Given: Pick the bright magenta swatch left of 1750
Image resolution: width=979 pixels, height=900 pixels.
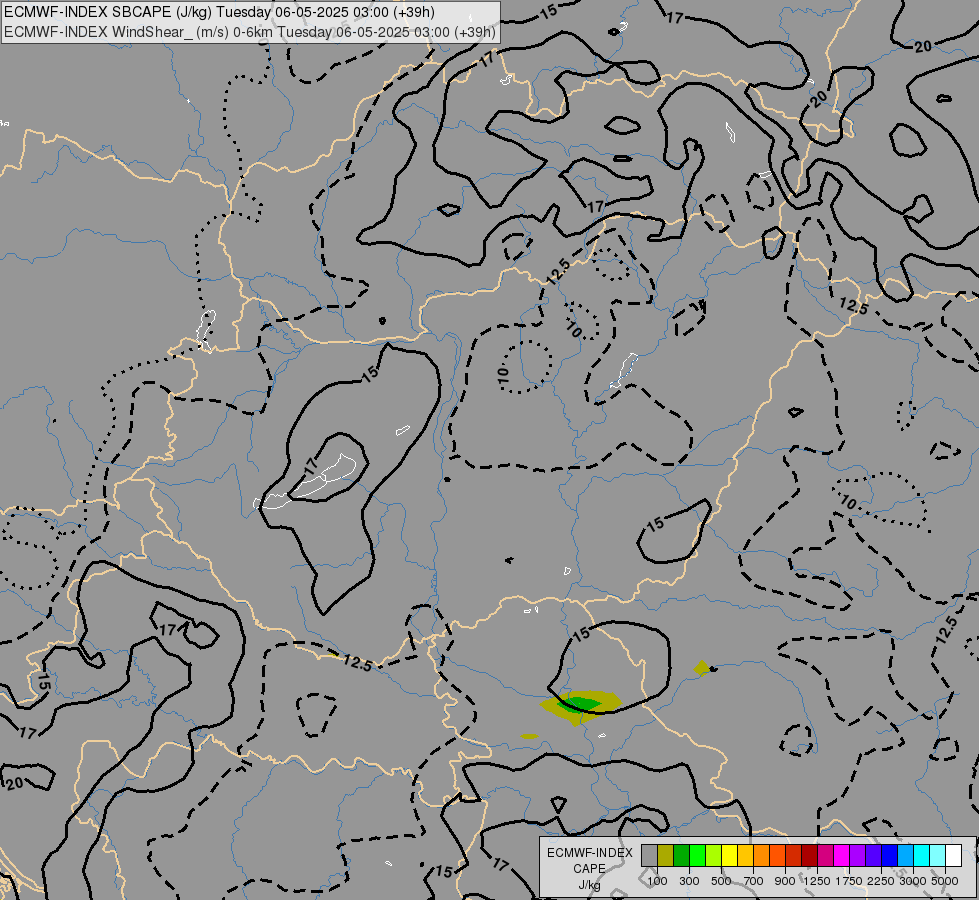Looking at the screenshot, I should (842, 855).
